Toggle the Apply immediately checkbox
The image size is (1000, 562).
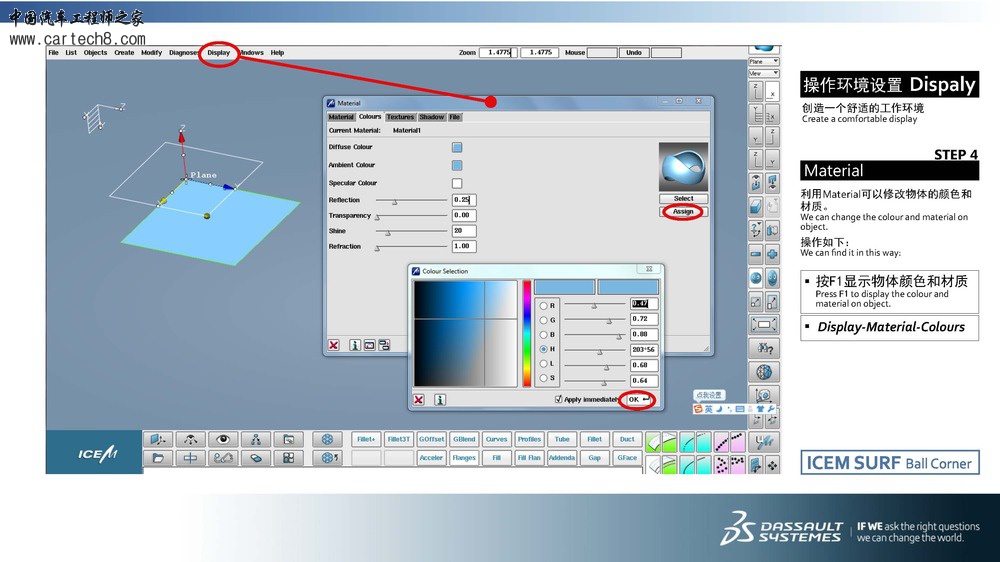[559, 399]
